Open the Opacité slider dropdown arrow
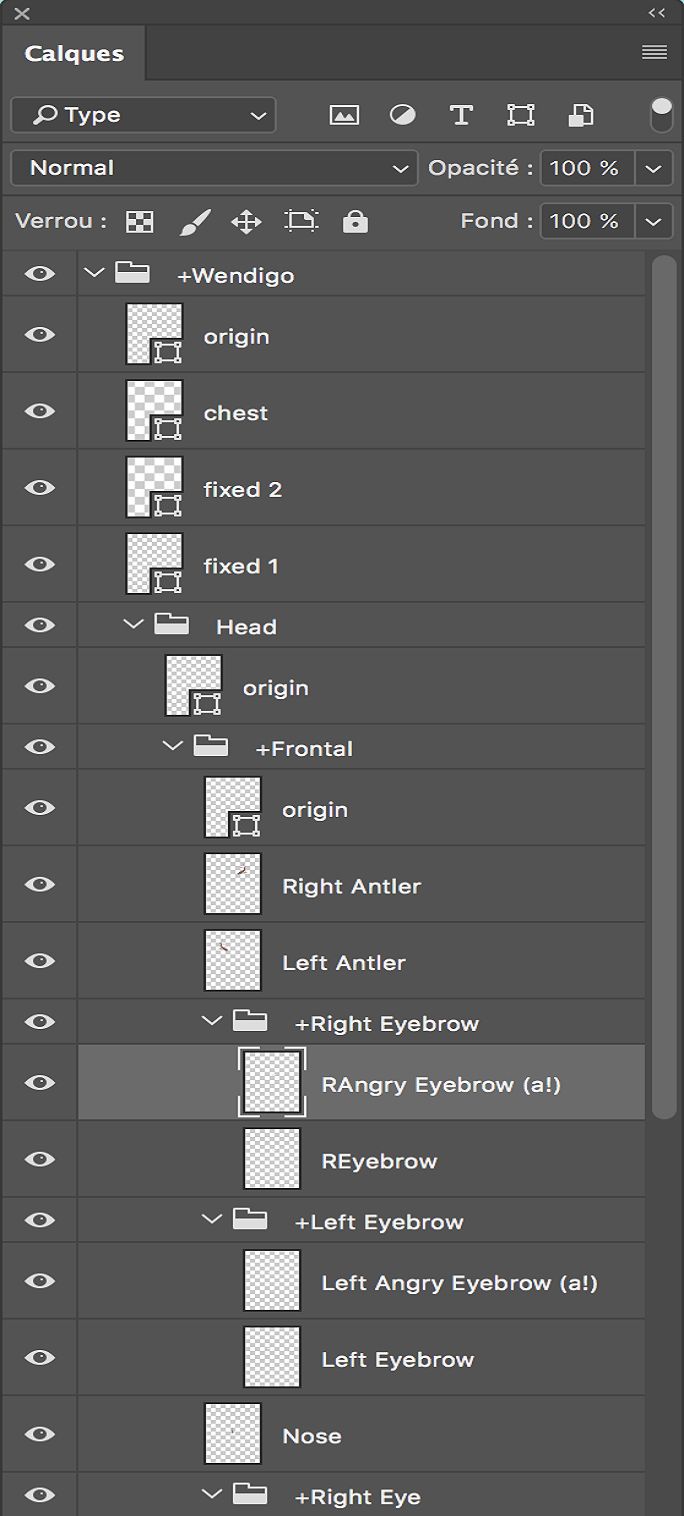 click(654, 168)
